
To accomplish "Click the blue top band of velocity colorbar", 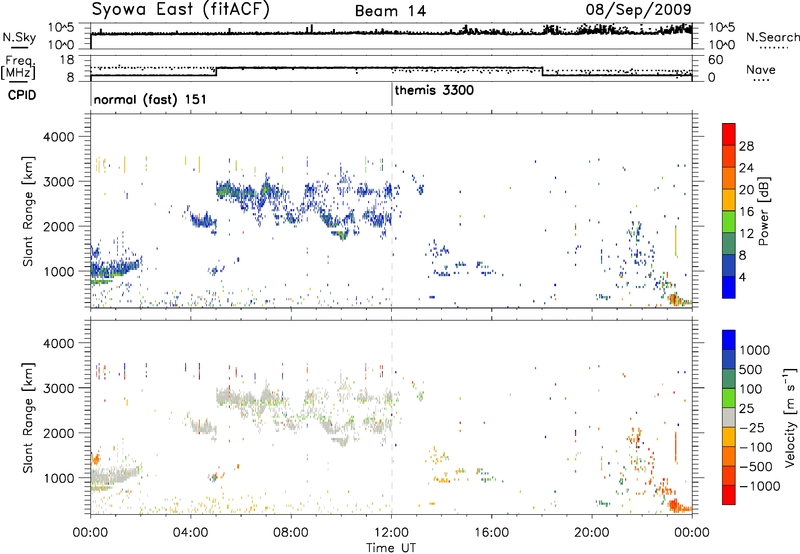I will pyautogui.click(x=729, y=339).
